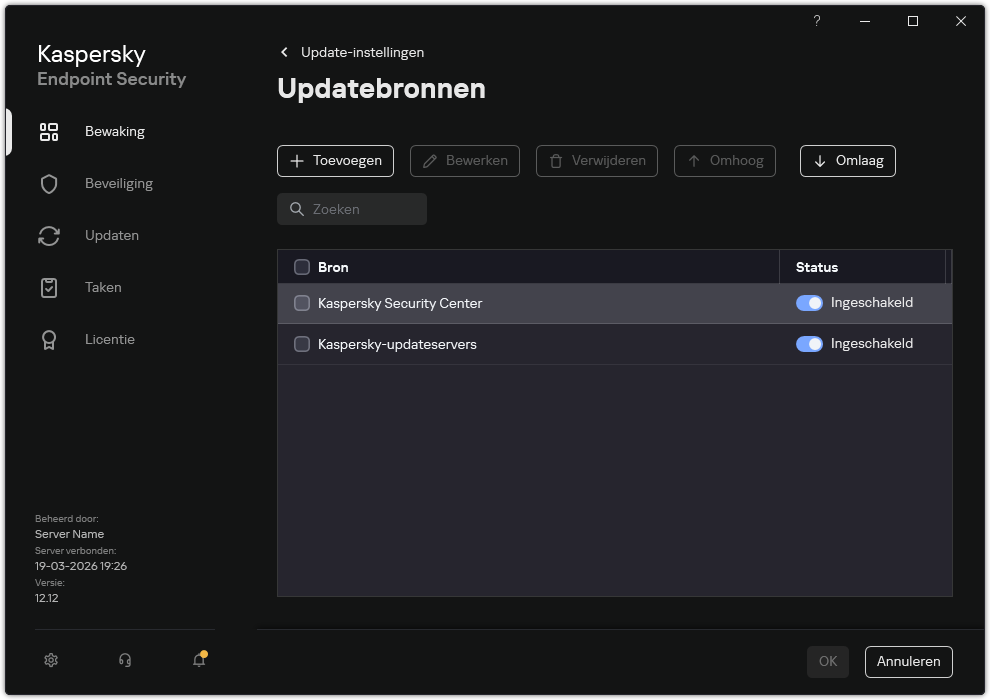View notifications via the bell icon
This screenshot has width=990, height=700.
tap(198, 660)
